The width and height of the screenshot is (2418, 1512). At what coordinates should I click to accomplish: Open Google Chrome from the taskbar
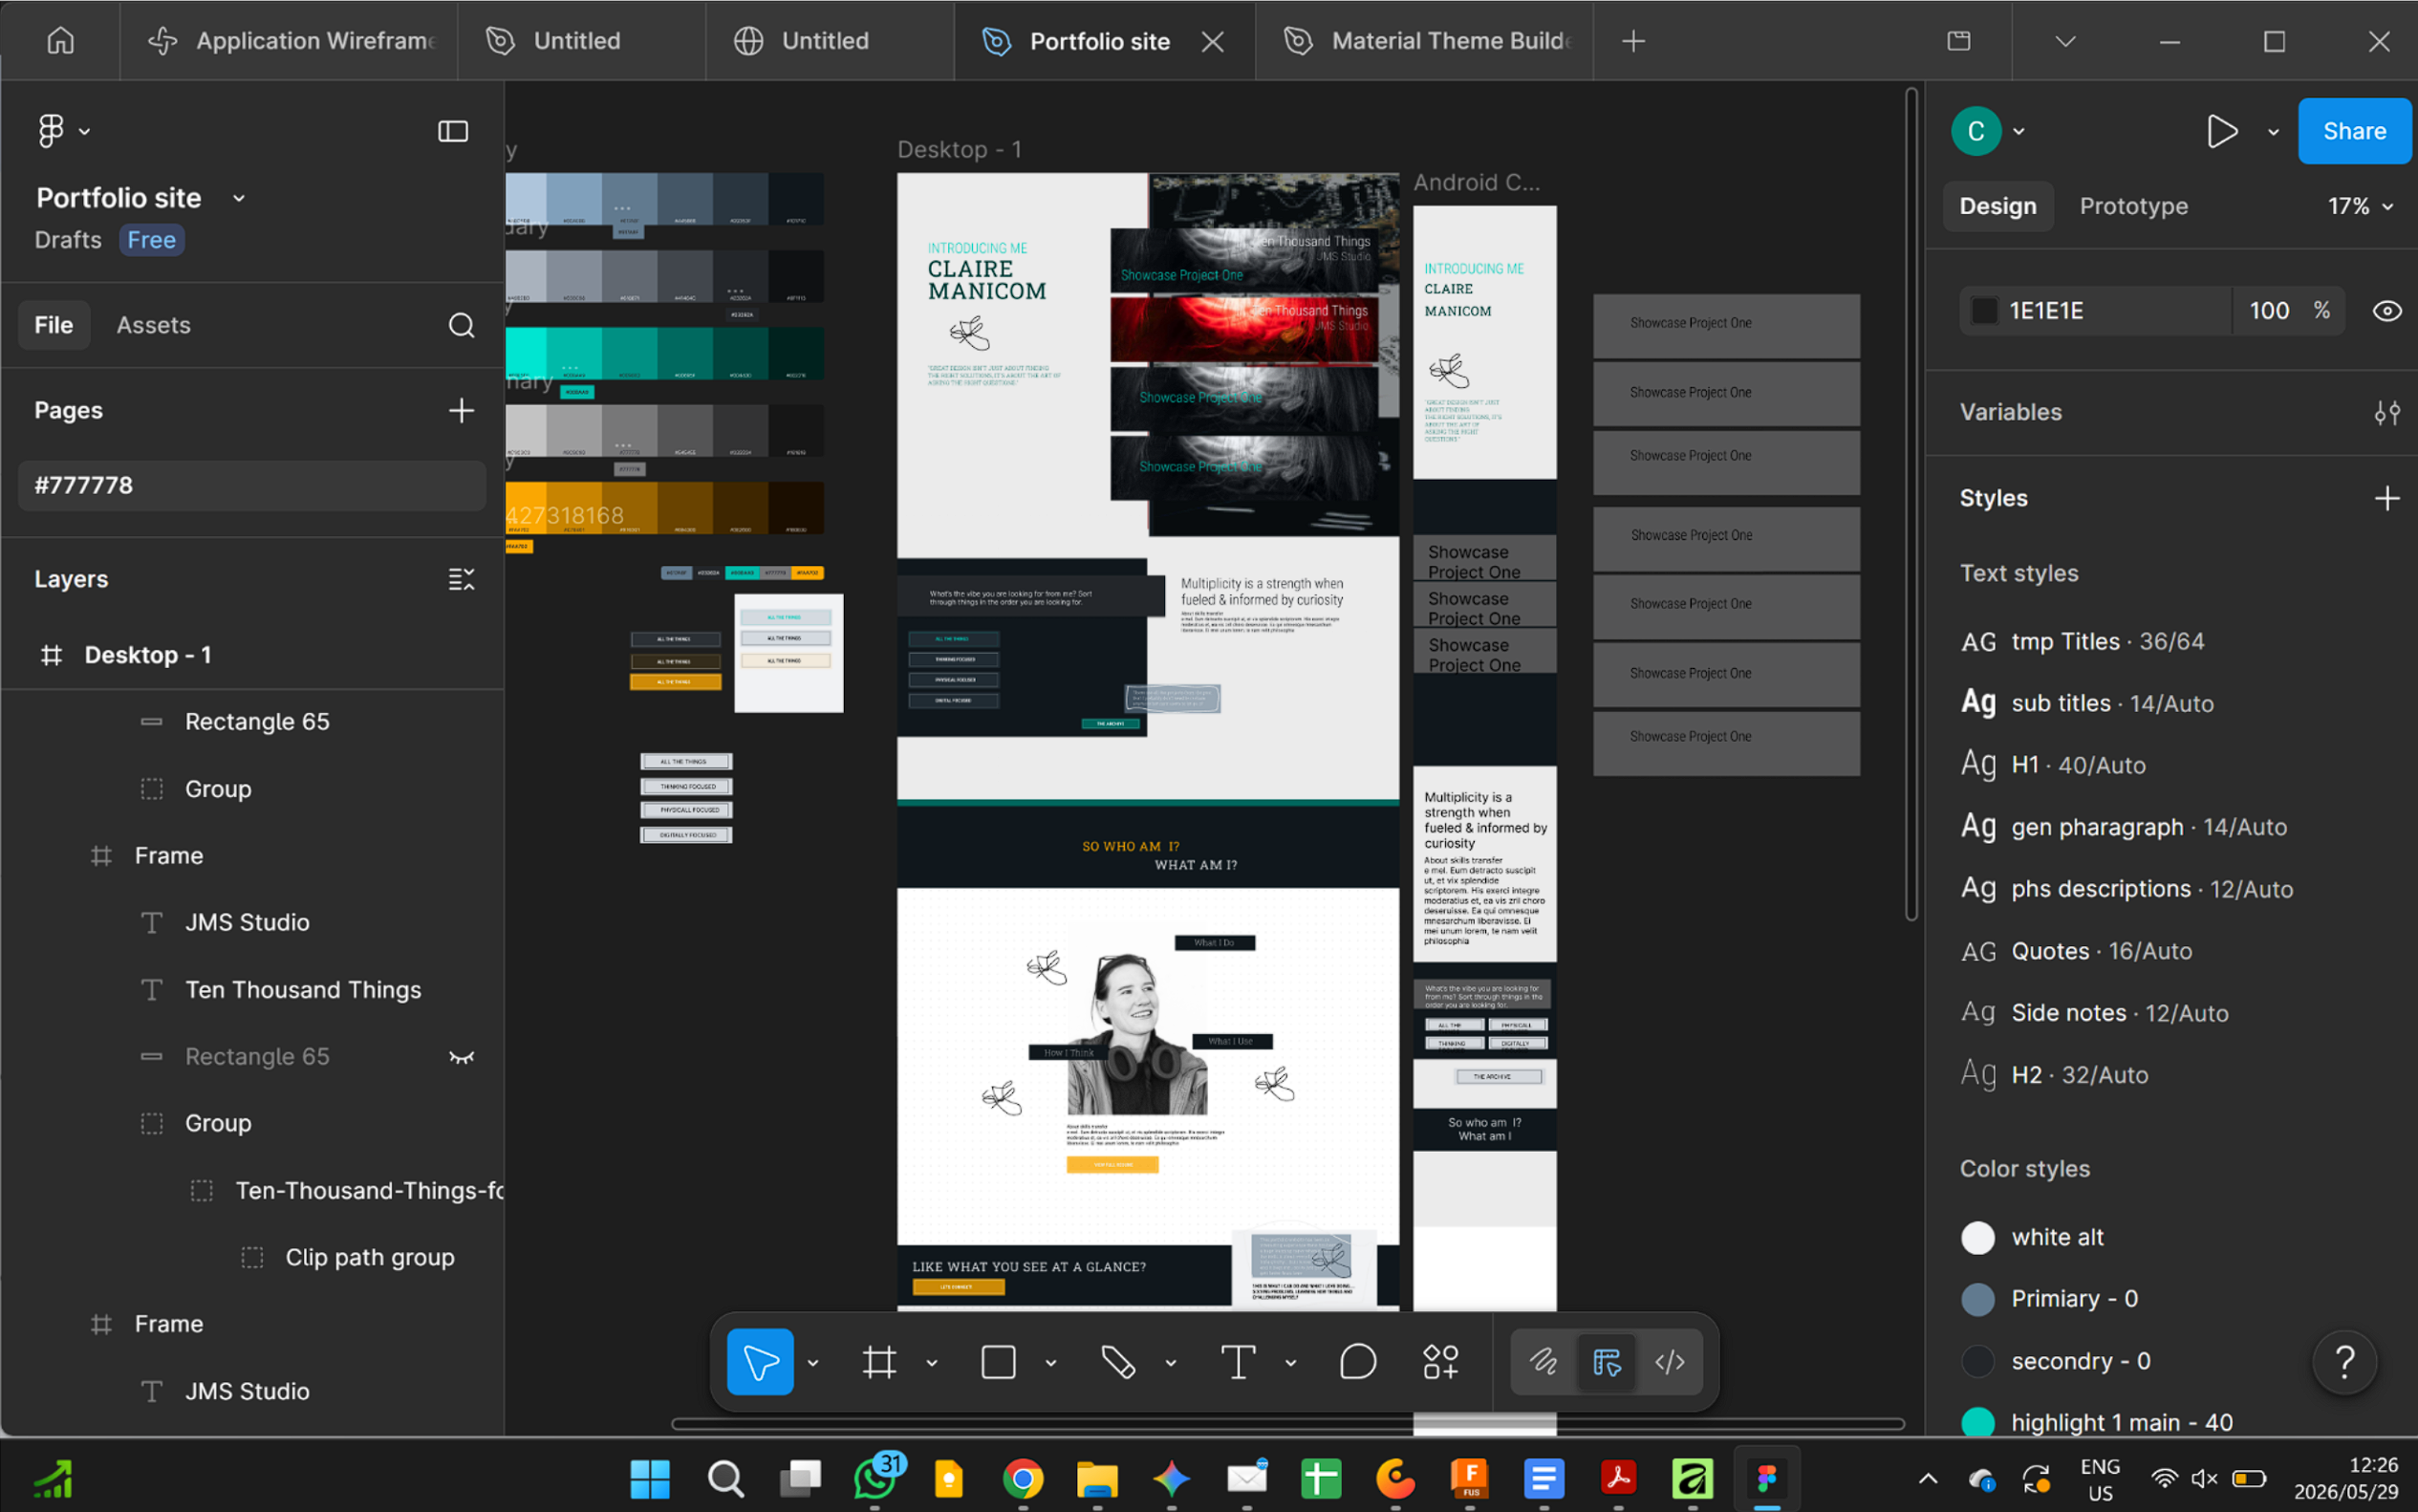click(1022, 1479)
